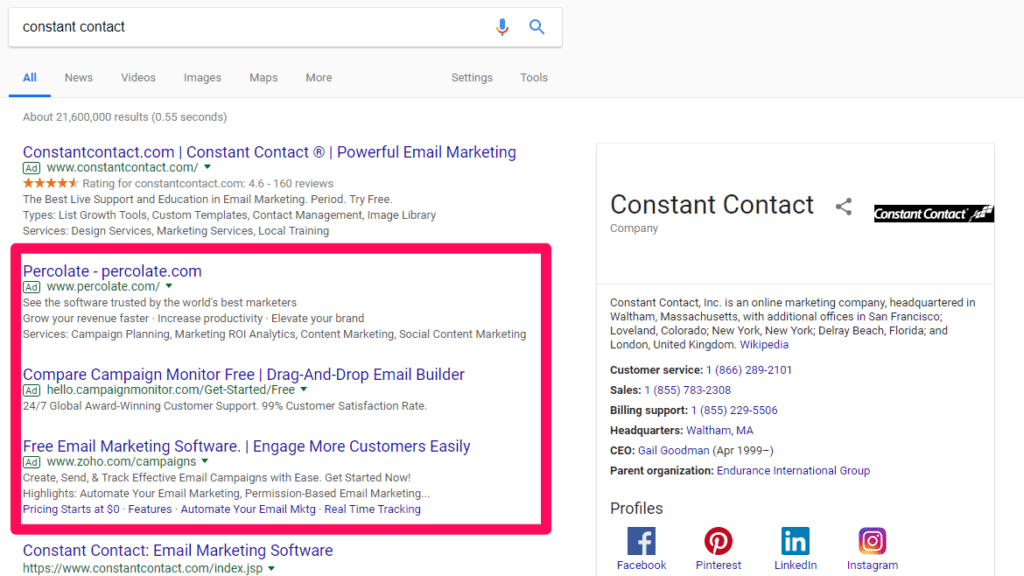Switch to the News tab

pos(78,77)
